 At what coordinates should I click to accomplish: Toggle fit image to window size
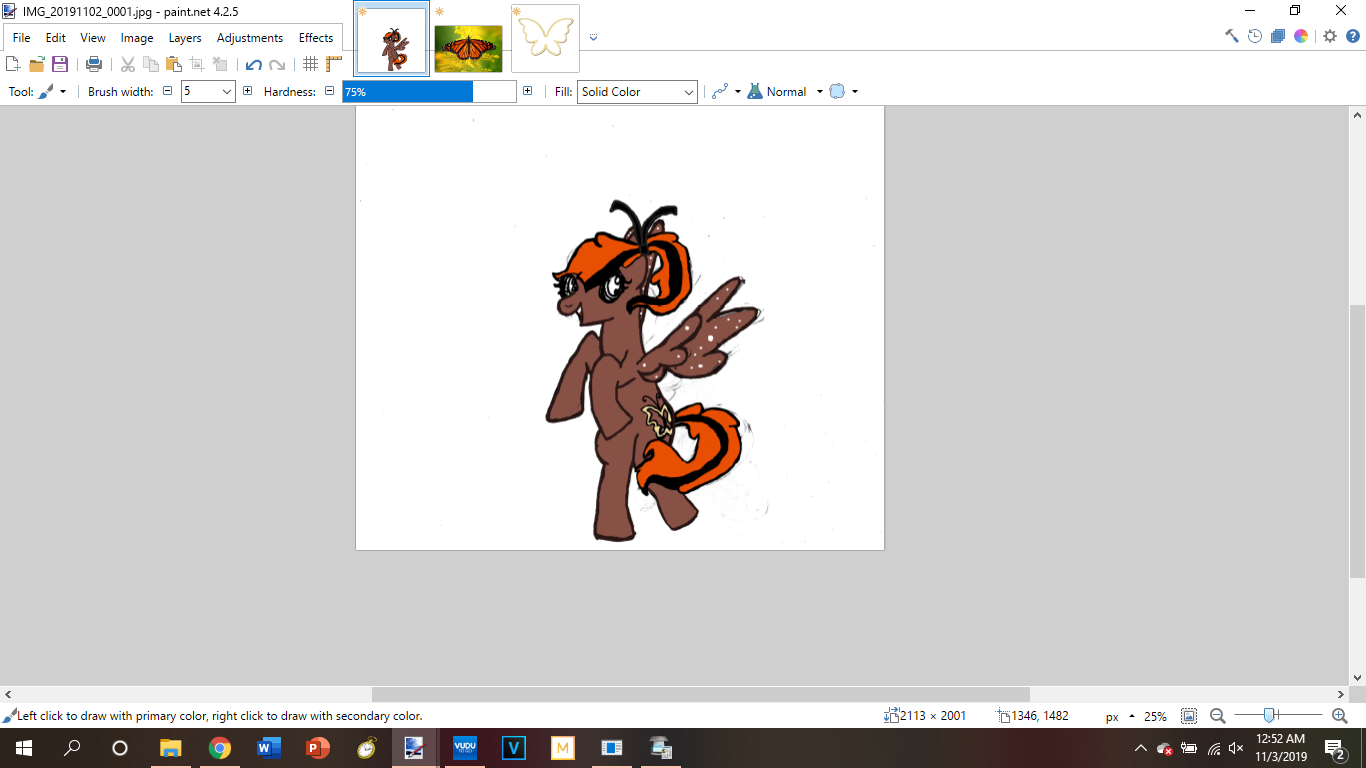pyautogui.click(x=1189, y=716)
